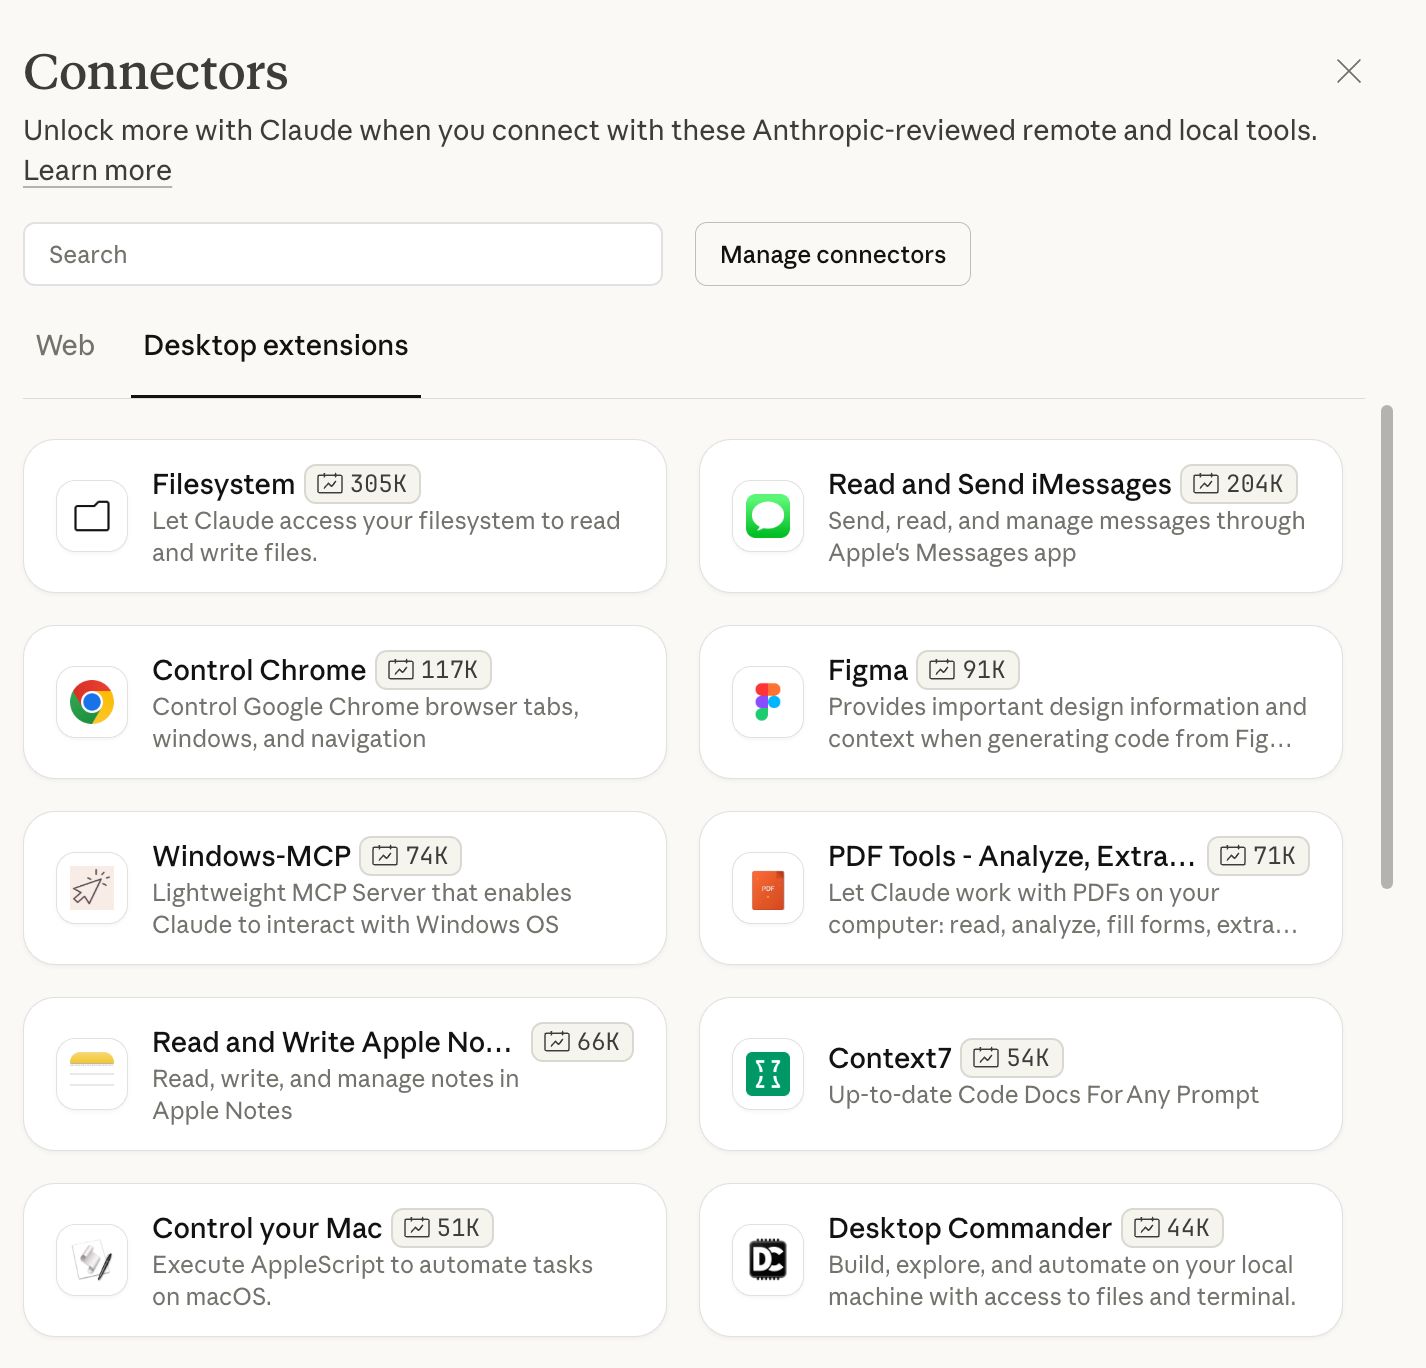The image size is (1426, 1368).
Task: Open the Figma connector icon
Action: pyautogui.click(x=766, y=703)
